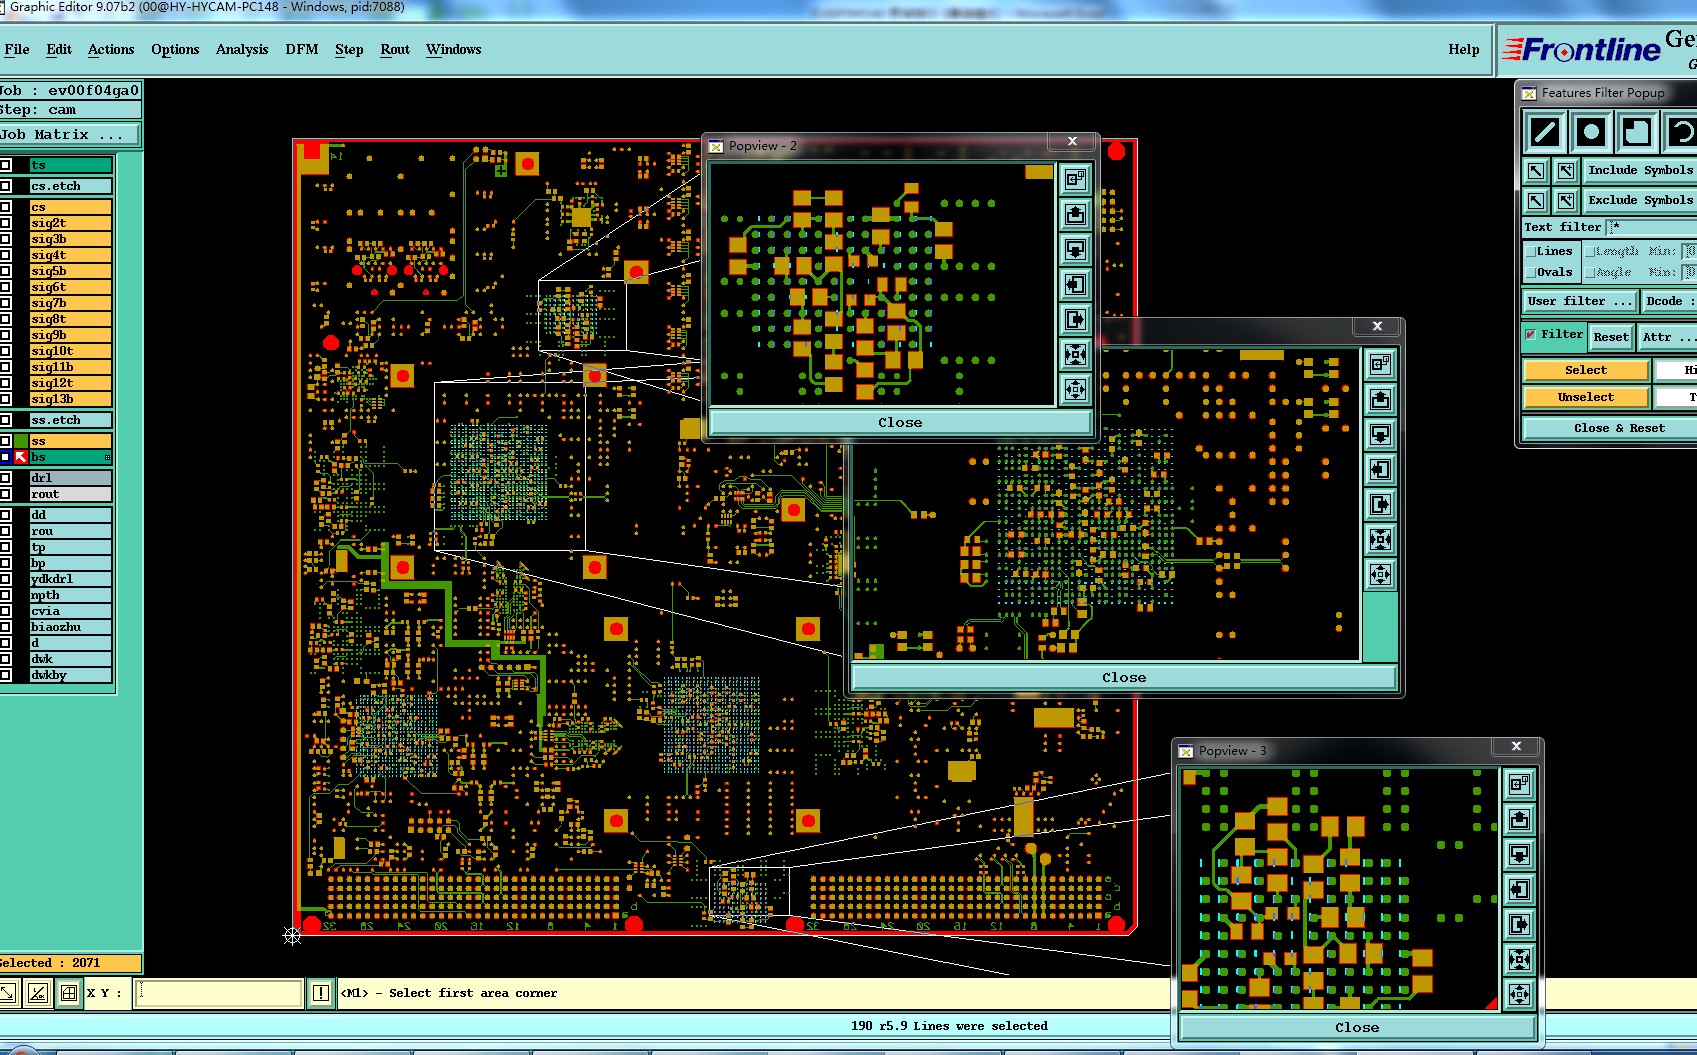Viewport: 1697px width, 1055px height.
Task: Pan down in the middle untitled popview
Action: [x=1380, y=434]
